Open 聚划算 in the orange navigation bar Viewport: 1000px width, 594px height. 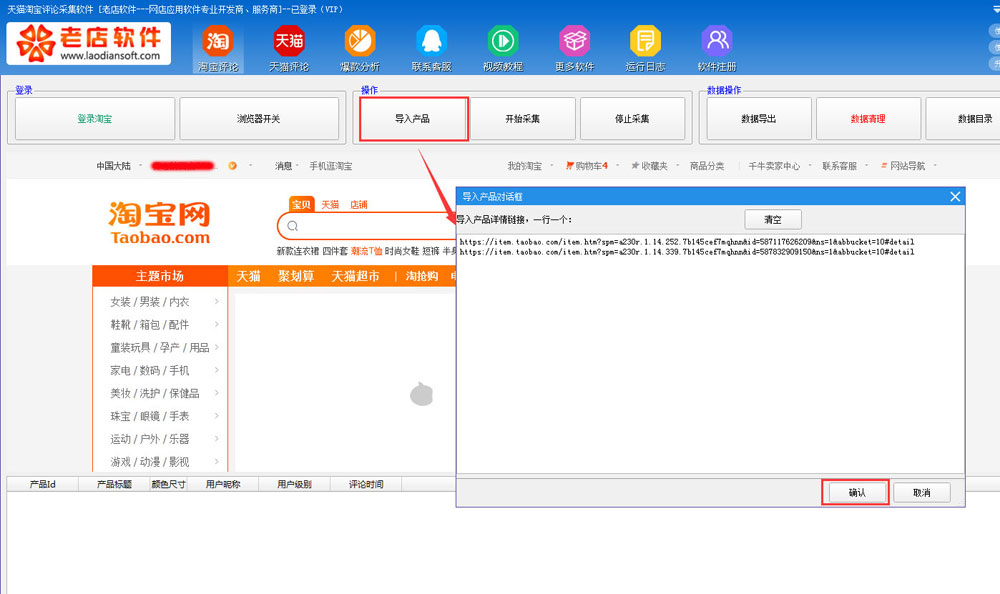point(296,276)
